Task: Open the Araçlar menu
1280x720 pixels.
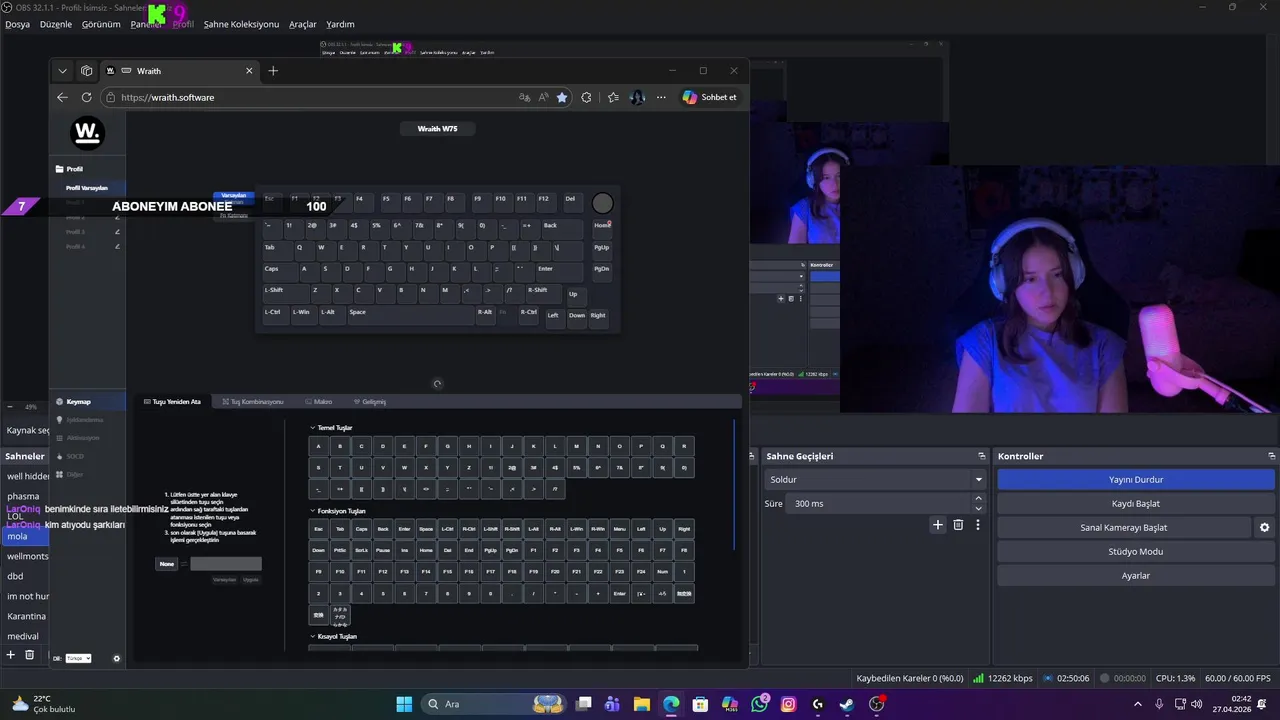Action: tap(303, 24)
